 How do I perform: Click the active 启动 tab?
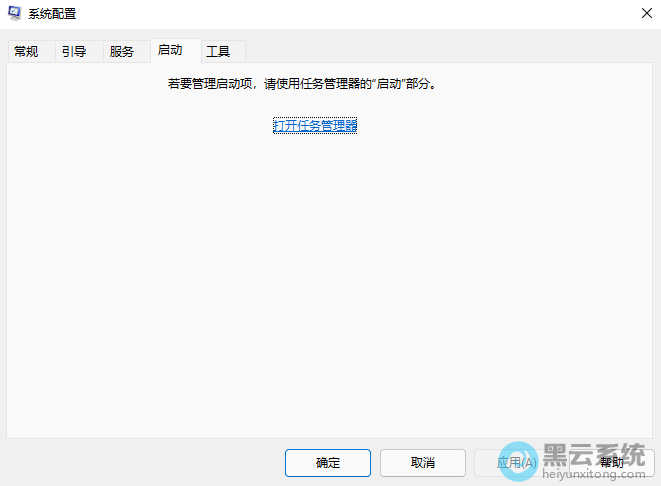point(170,51)
